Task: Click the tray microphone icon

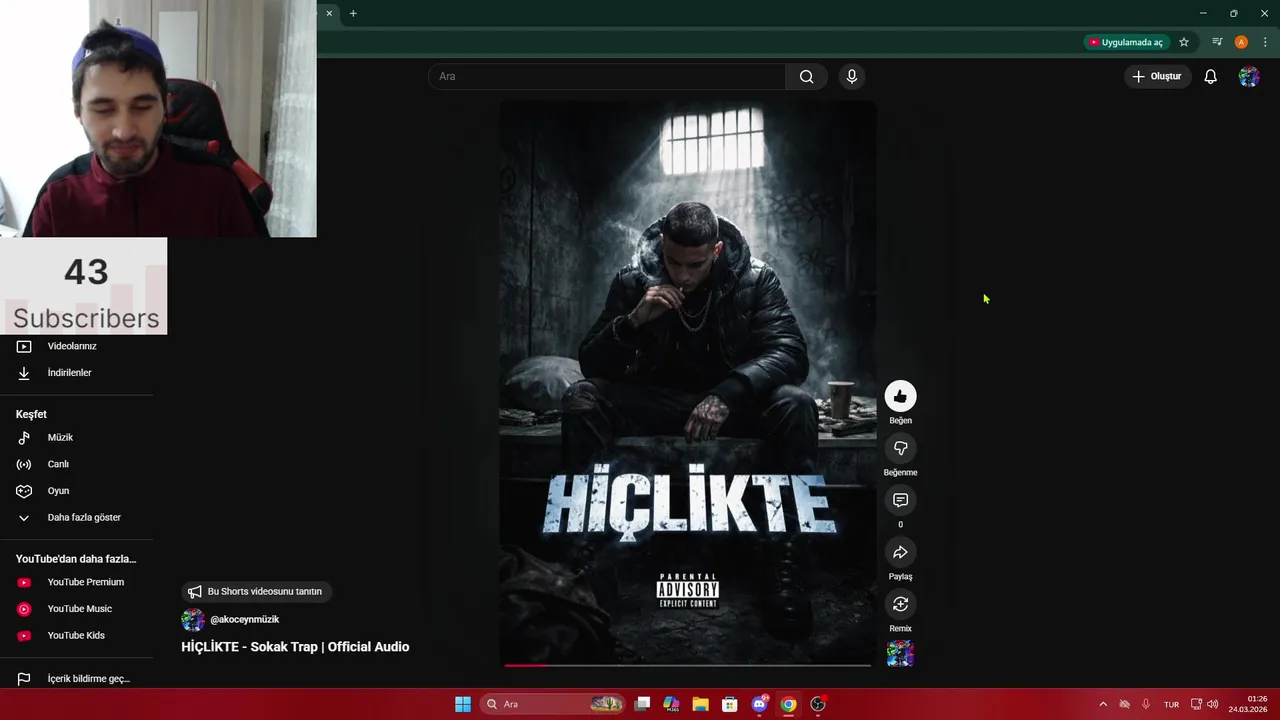Action: tap(1146, 704)
